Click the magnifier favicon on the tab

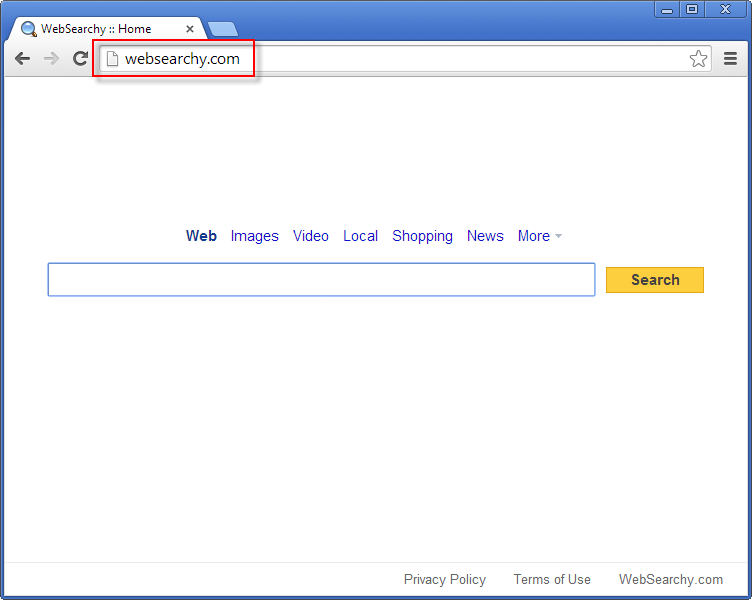point(29,29)
